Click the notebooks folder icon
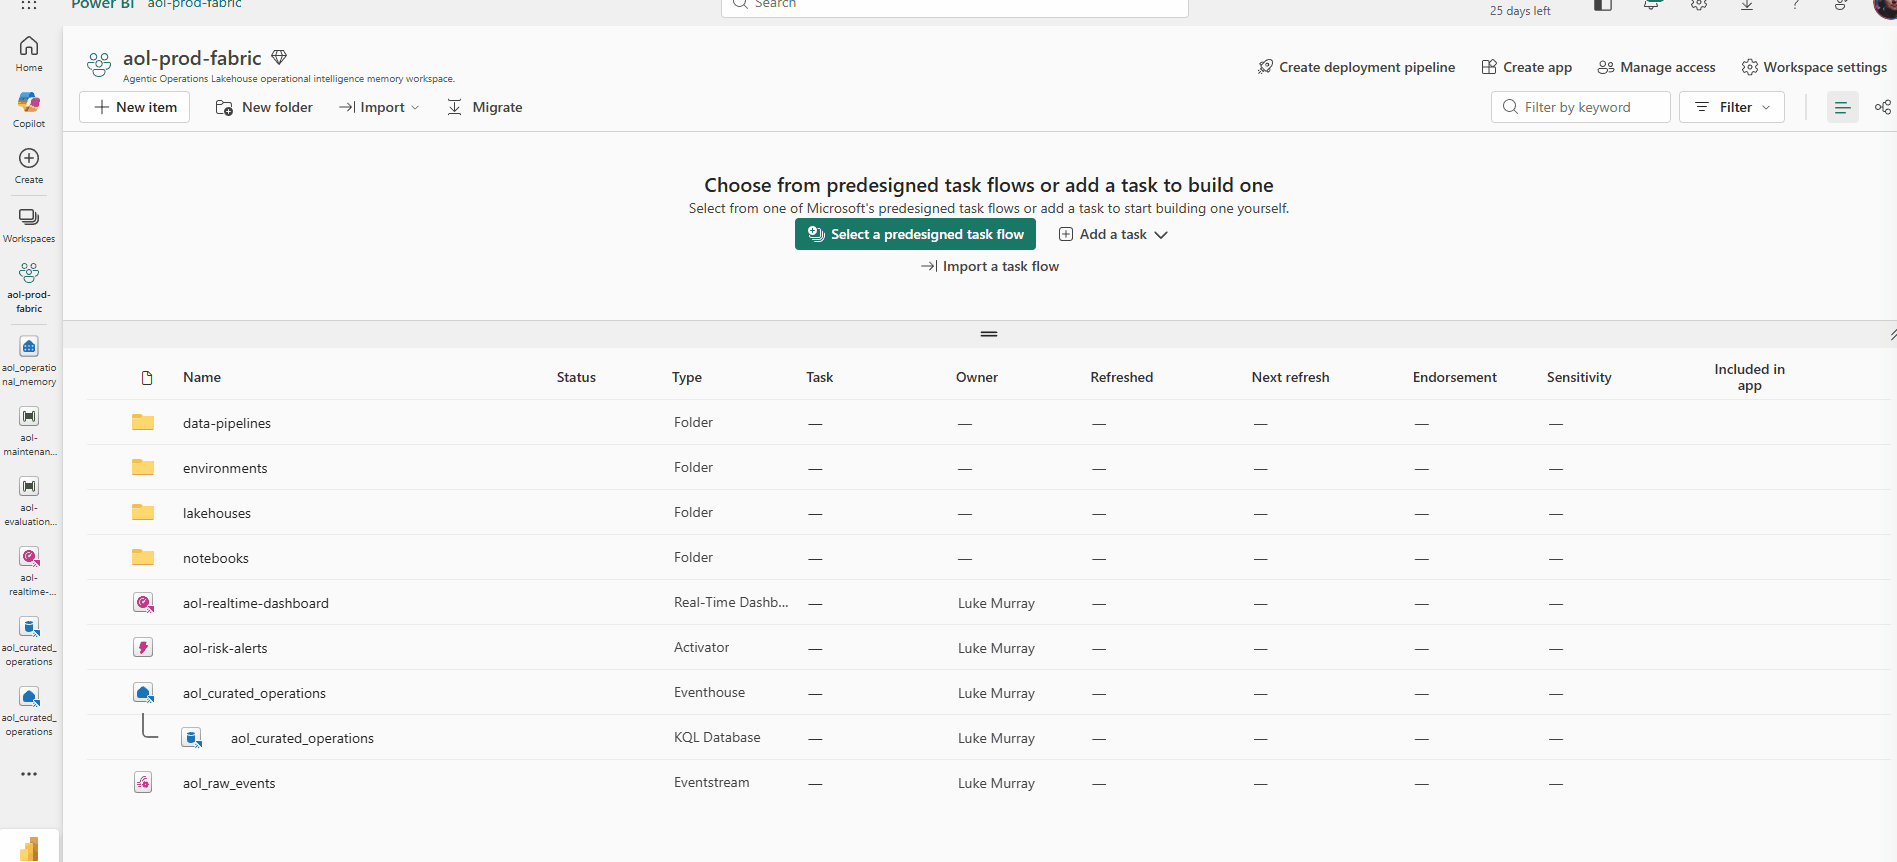The height and width of the screenshot is (862, 1897). tap(143, 557)
